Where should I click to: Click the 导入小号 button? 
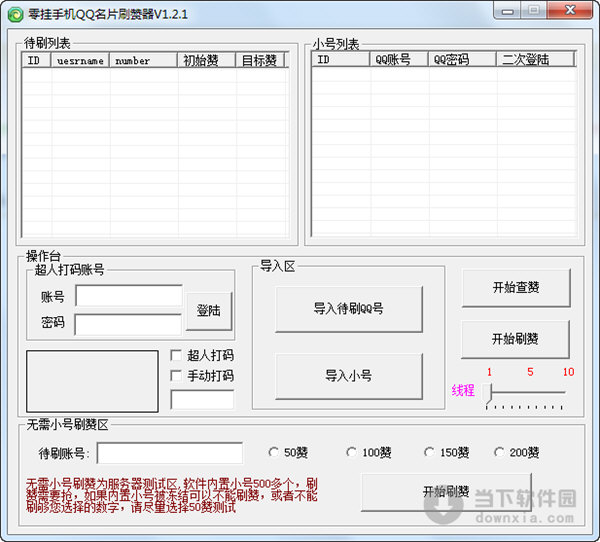click(349, 376)
